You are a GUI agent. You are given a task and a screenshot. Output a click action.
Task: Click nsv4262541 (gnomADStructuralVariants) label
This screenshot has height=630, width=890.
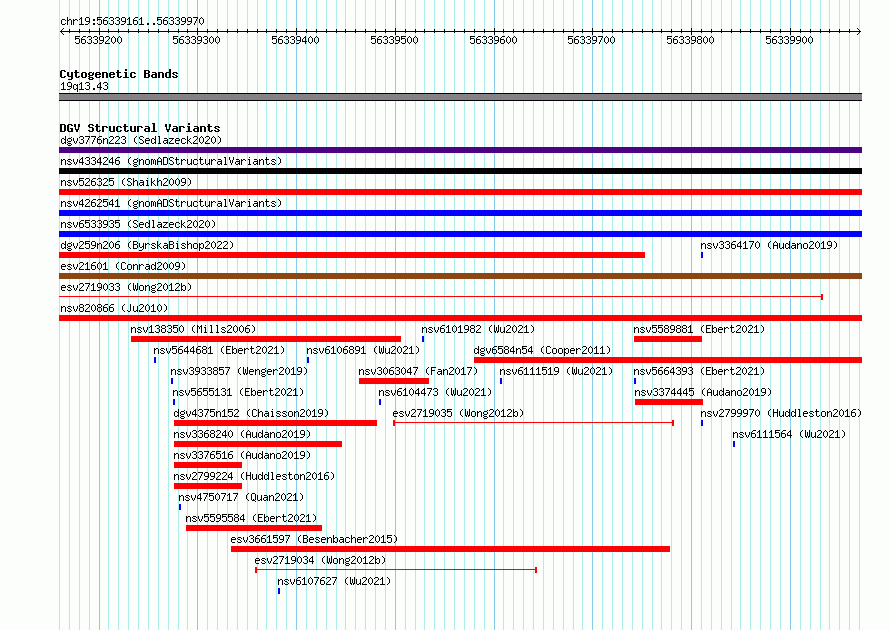(x=171, y=203)
